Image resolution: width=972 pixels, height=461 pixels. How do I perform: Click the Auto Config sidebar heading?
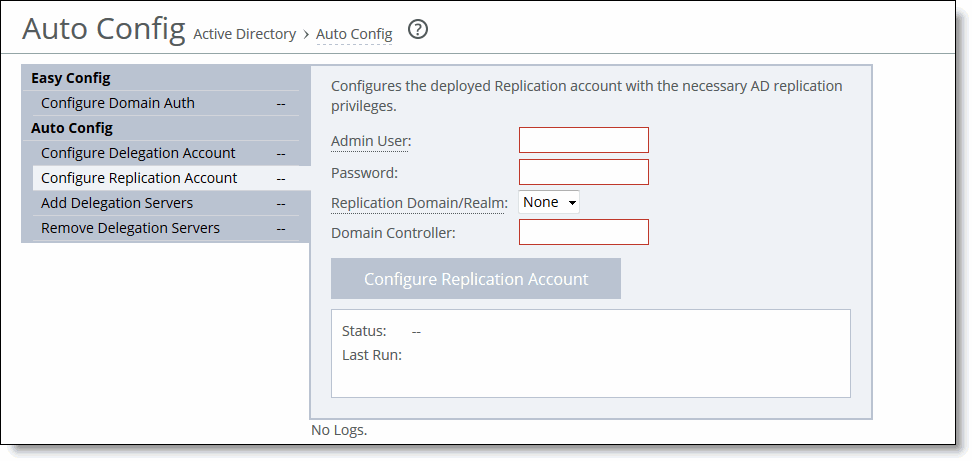72,128
